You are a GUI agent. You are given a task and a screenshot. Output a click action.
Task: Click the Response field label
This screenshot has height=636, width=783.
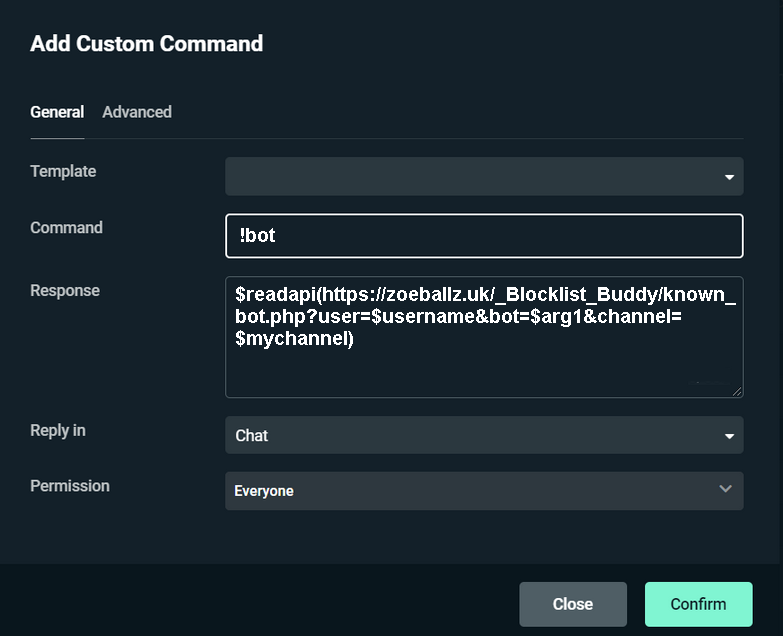pos(65,290)
